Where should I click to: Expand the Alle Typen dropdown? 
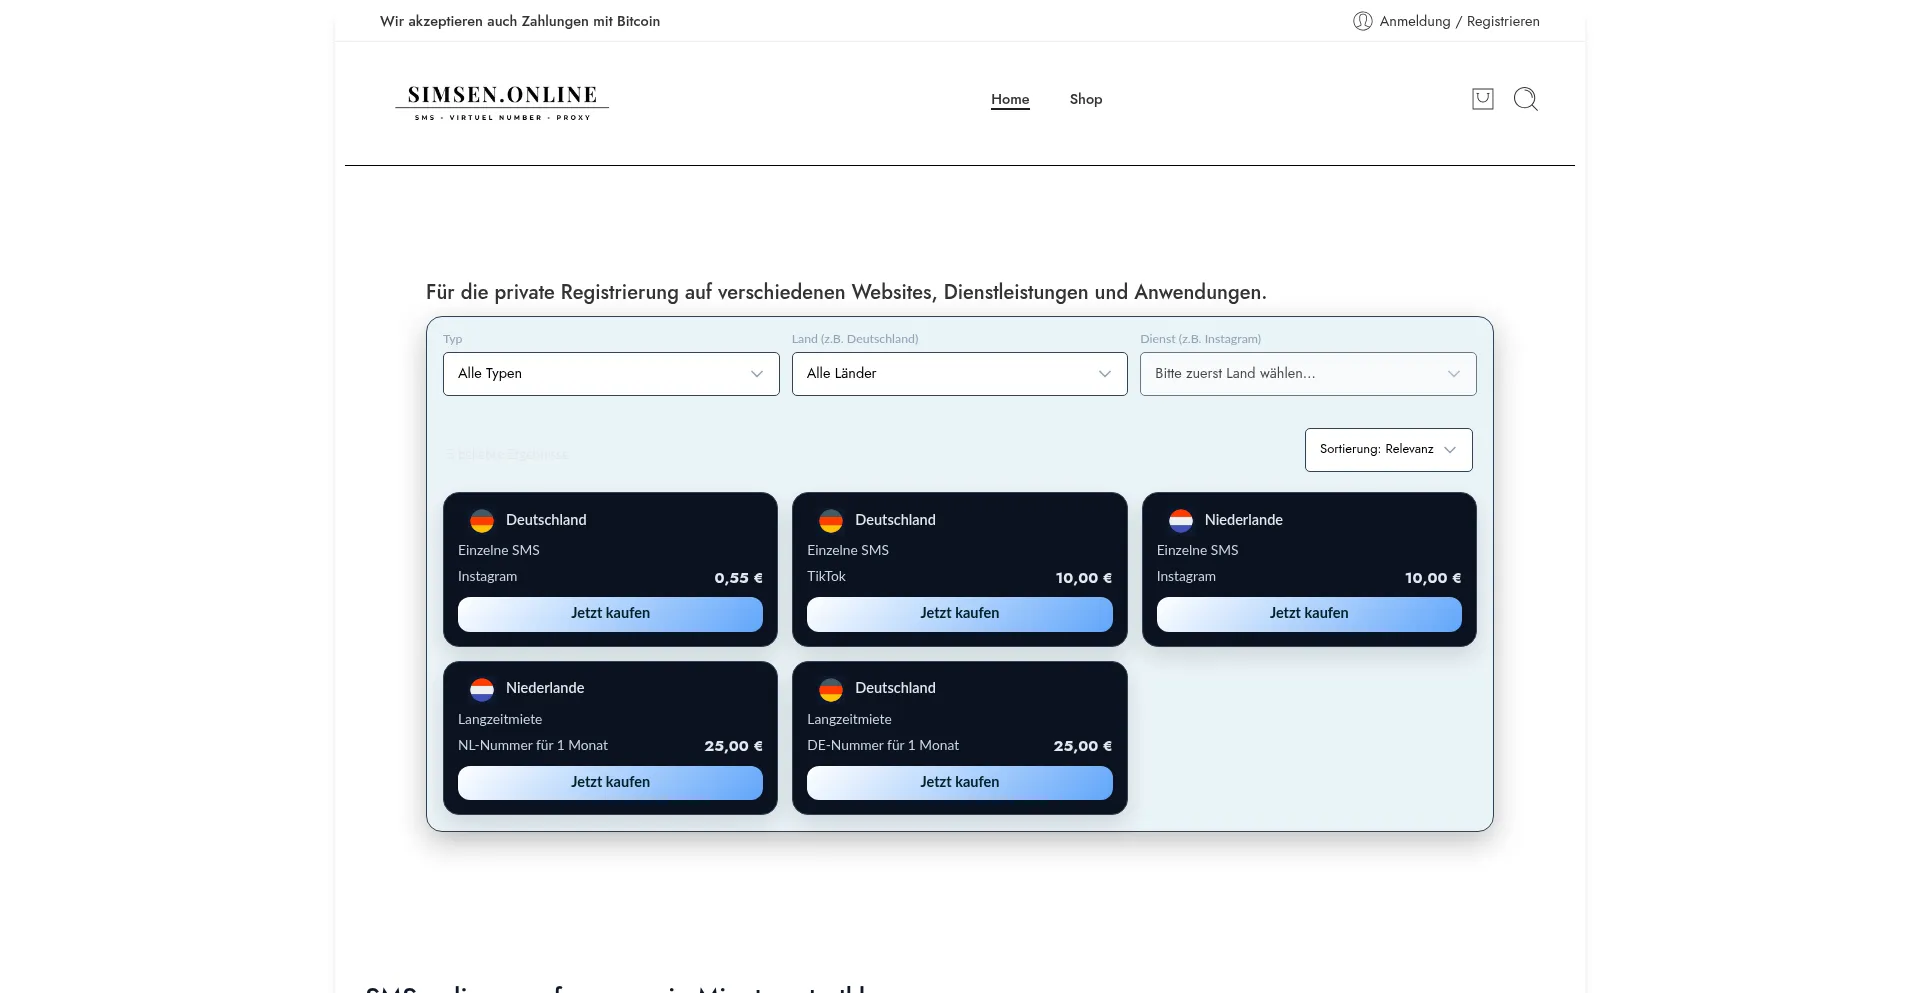click(611, 374)
